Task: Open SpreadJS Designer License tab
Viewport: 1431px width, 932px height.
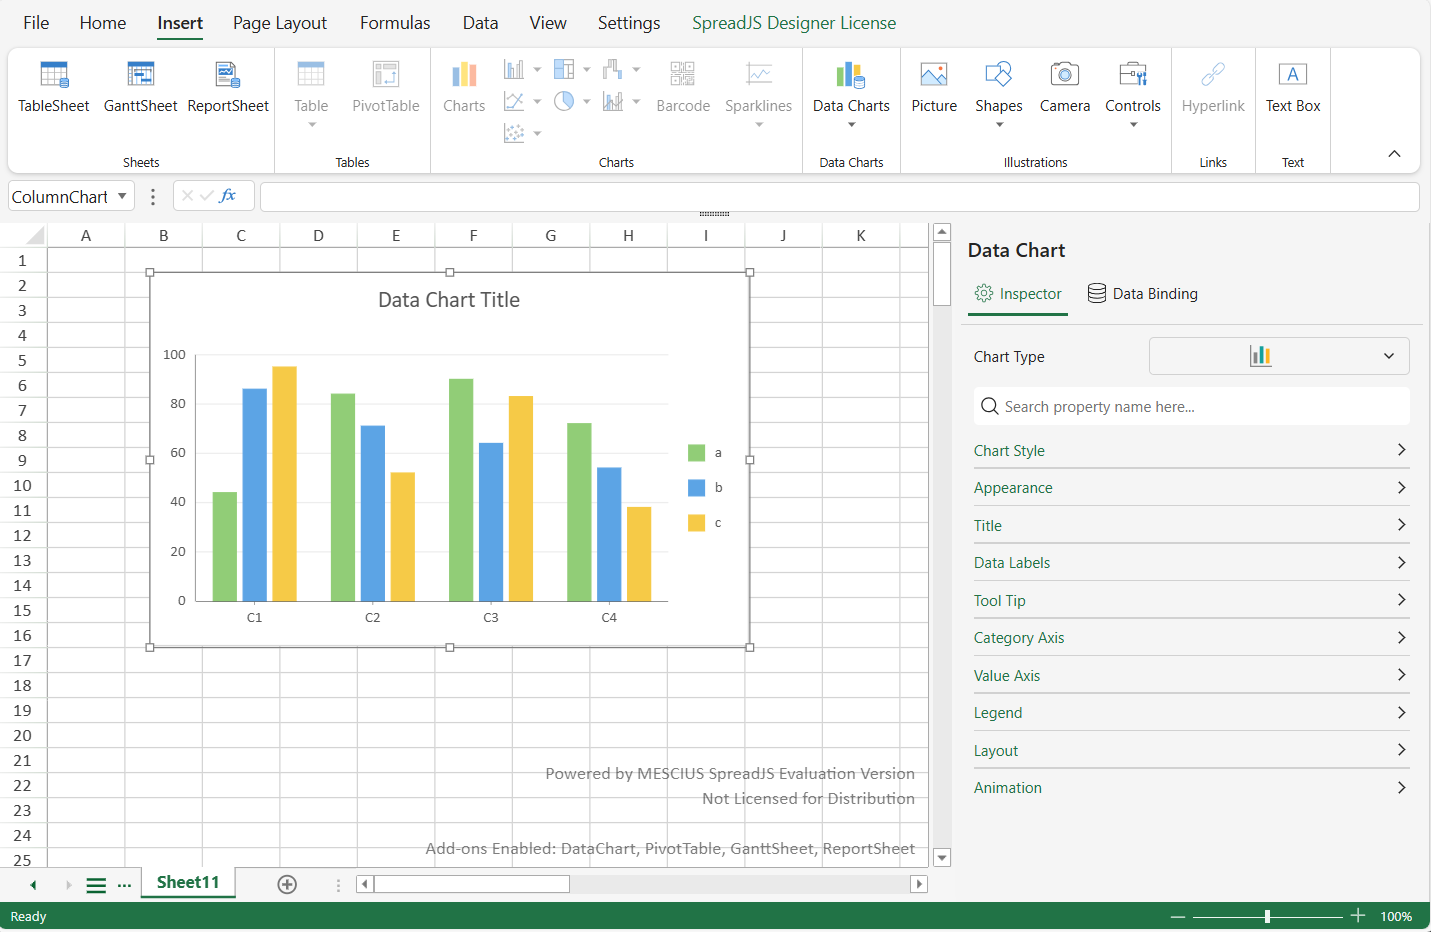Action: coord(794,23)
